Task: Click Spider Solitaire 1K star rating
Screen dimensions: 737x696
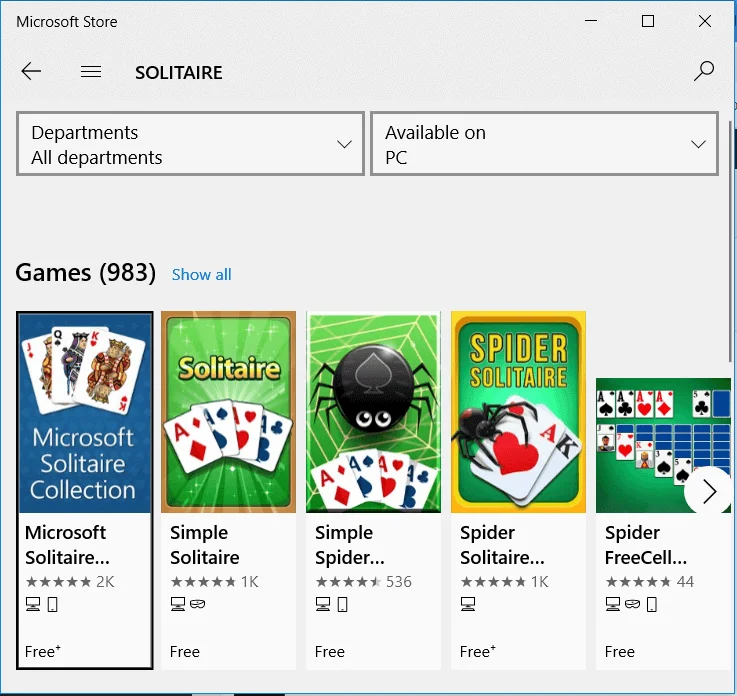Action: tap(504, 582)
